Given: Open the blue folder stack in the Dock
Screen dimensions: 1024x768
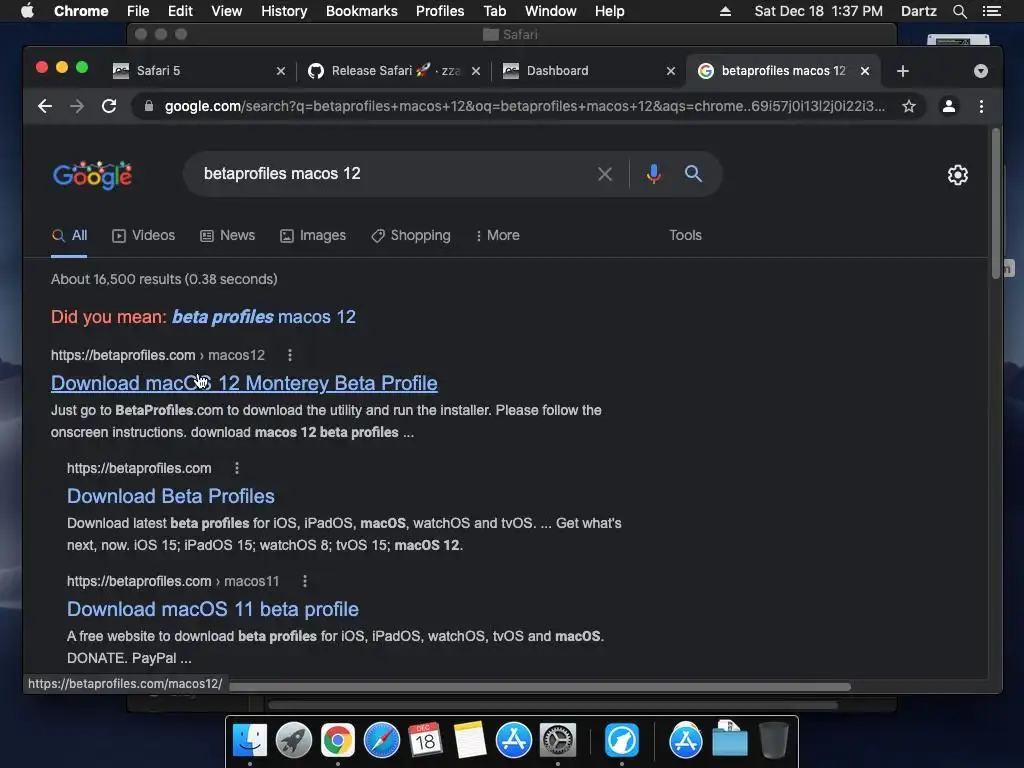Looking at the screenshot, I should 729,740.
